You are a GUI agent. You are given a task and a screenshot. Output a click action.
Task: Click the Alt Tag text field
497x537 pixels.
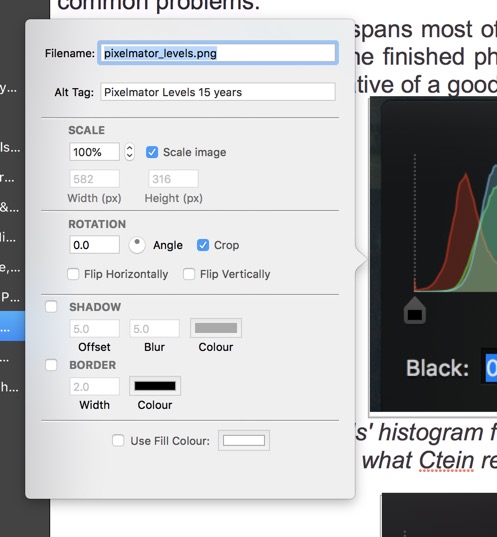click(x=218, y=92)
